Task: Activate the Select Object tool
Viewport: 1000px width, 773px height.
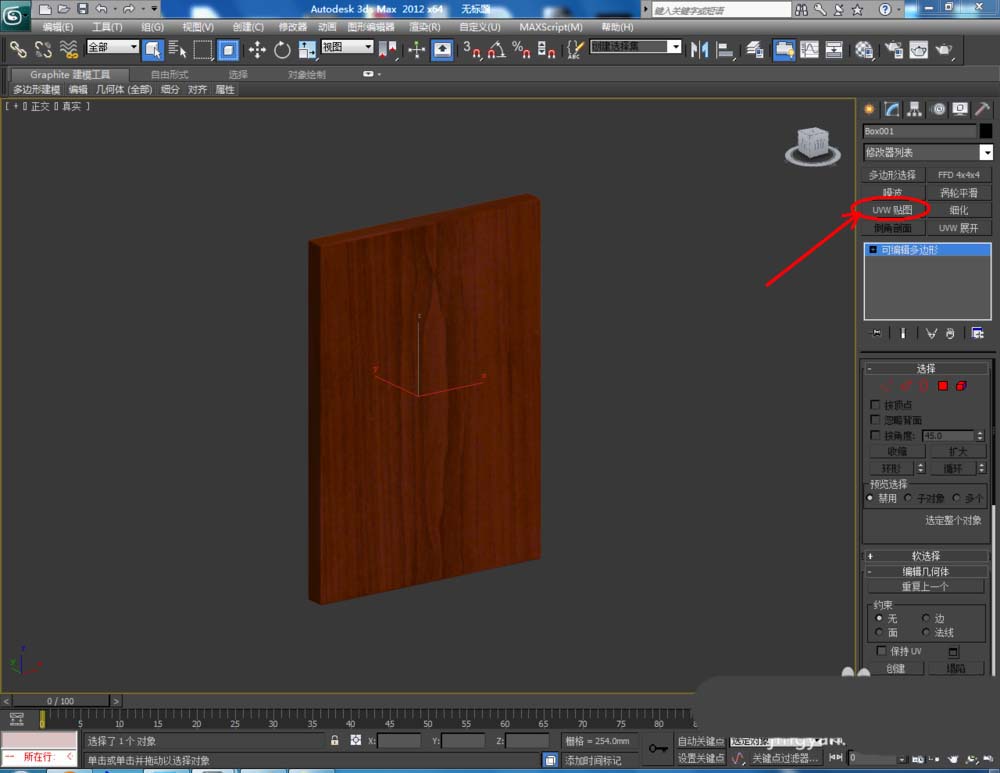Action: coord(153,49)
